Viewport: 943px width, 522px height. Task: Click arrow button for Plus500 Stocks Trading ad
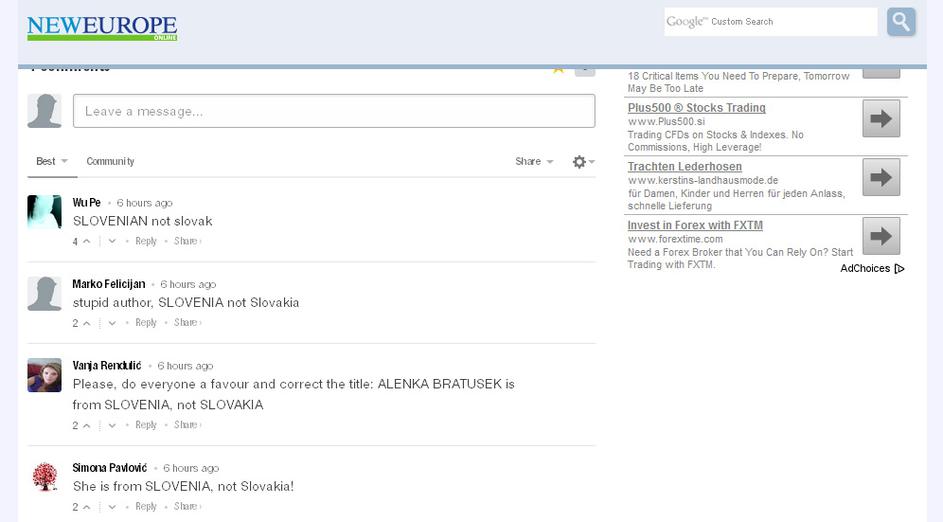pyautogui.click(x=880, y=119)
